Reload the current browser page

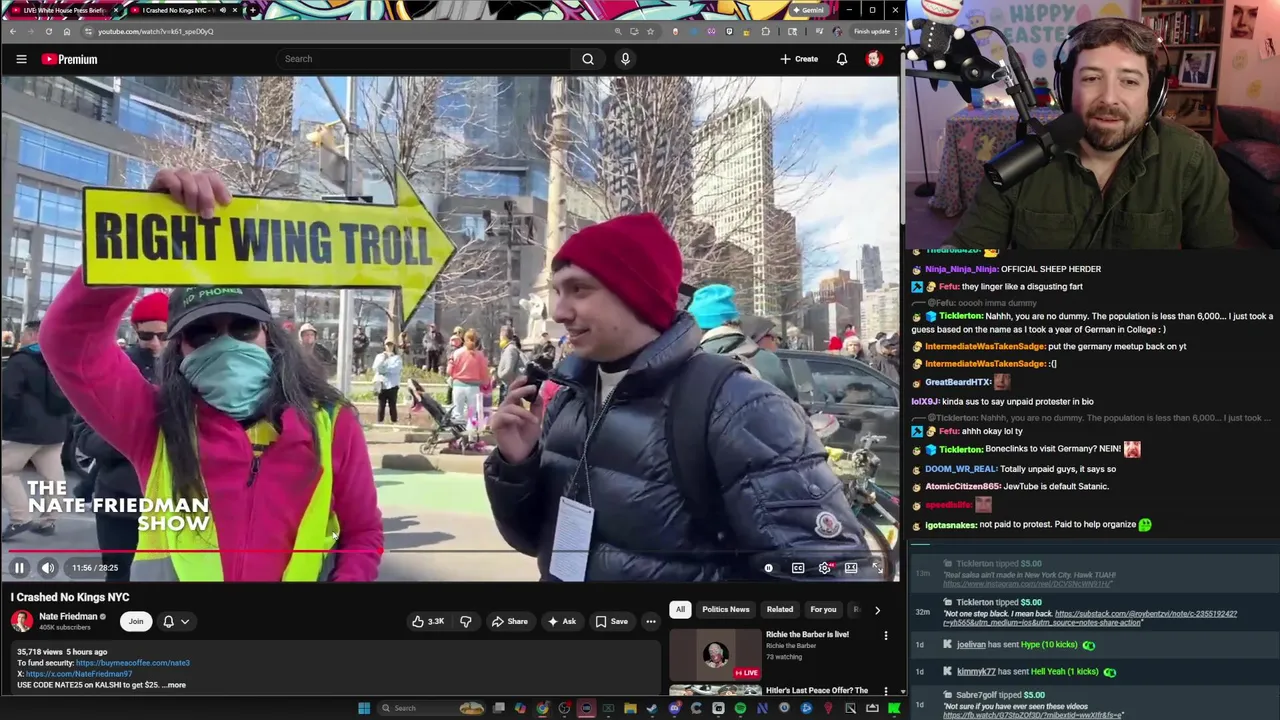point(48,31)
